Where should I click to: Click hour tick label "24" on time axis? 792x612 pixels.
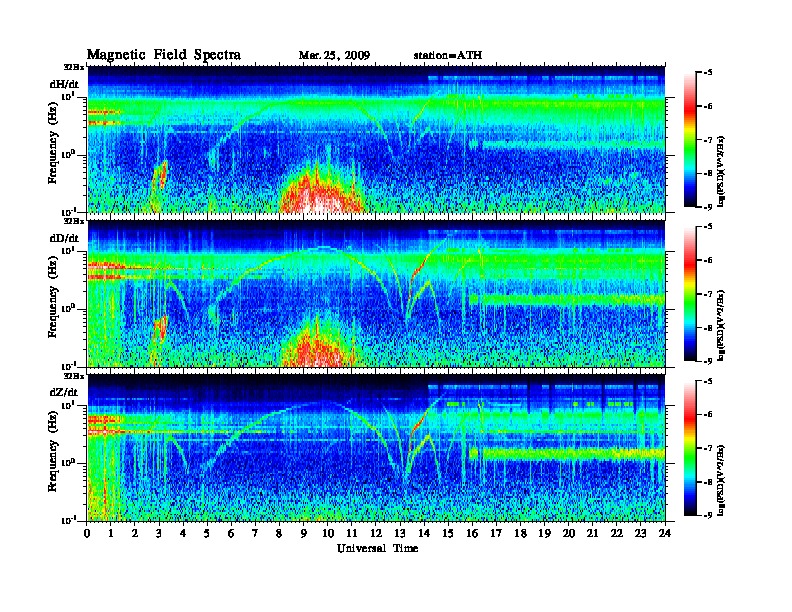665,534
